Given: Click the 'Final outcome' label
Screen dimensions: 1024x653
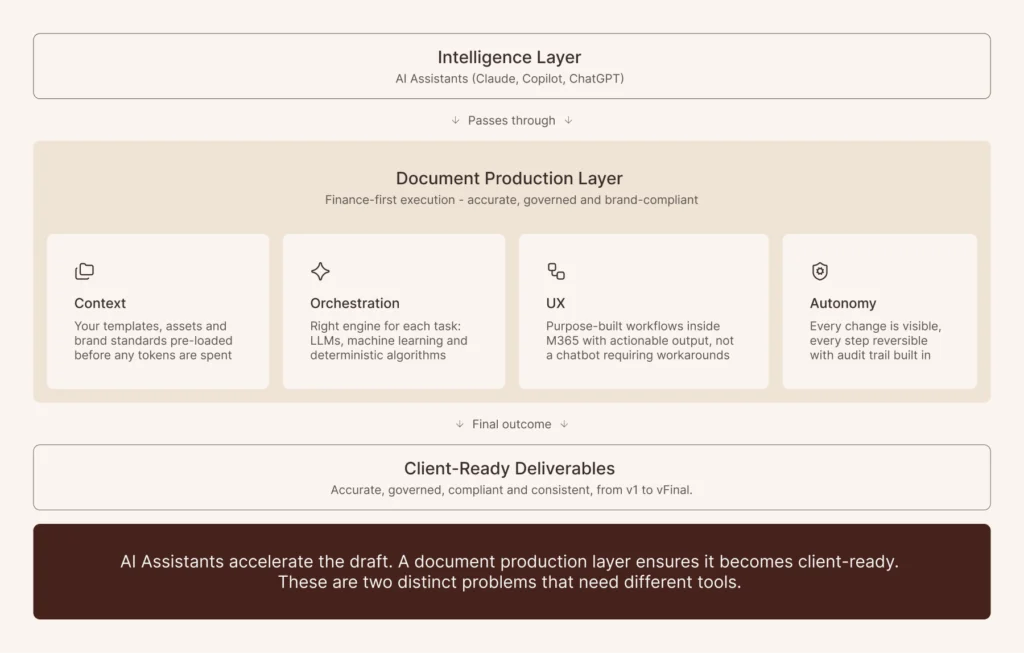Looking at the screenshot, I should (511, 424).
